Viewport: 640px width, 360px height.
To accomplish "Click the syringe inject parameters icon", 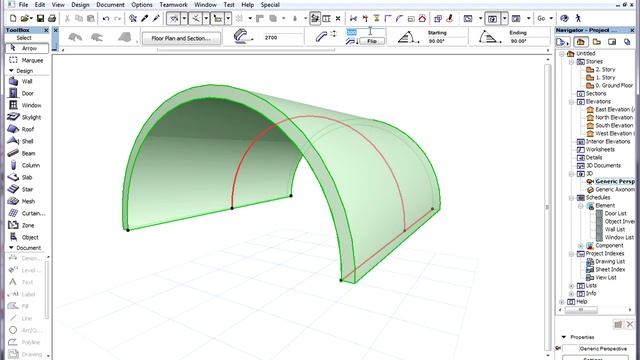I will pos(156,18).
